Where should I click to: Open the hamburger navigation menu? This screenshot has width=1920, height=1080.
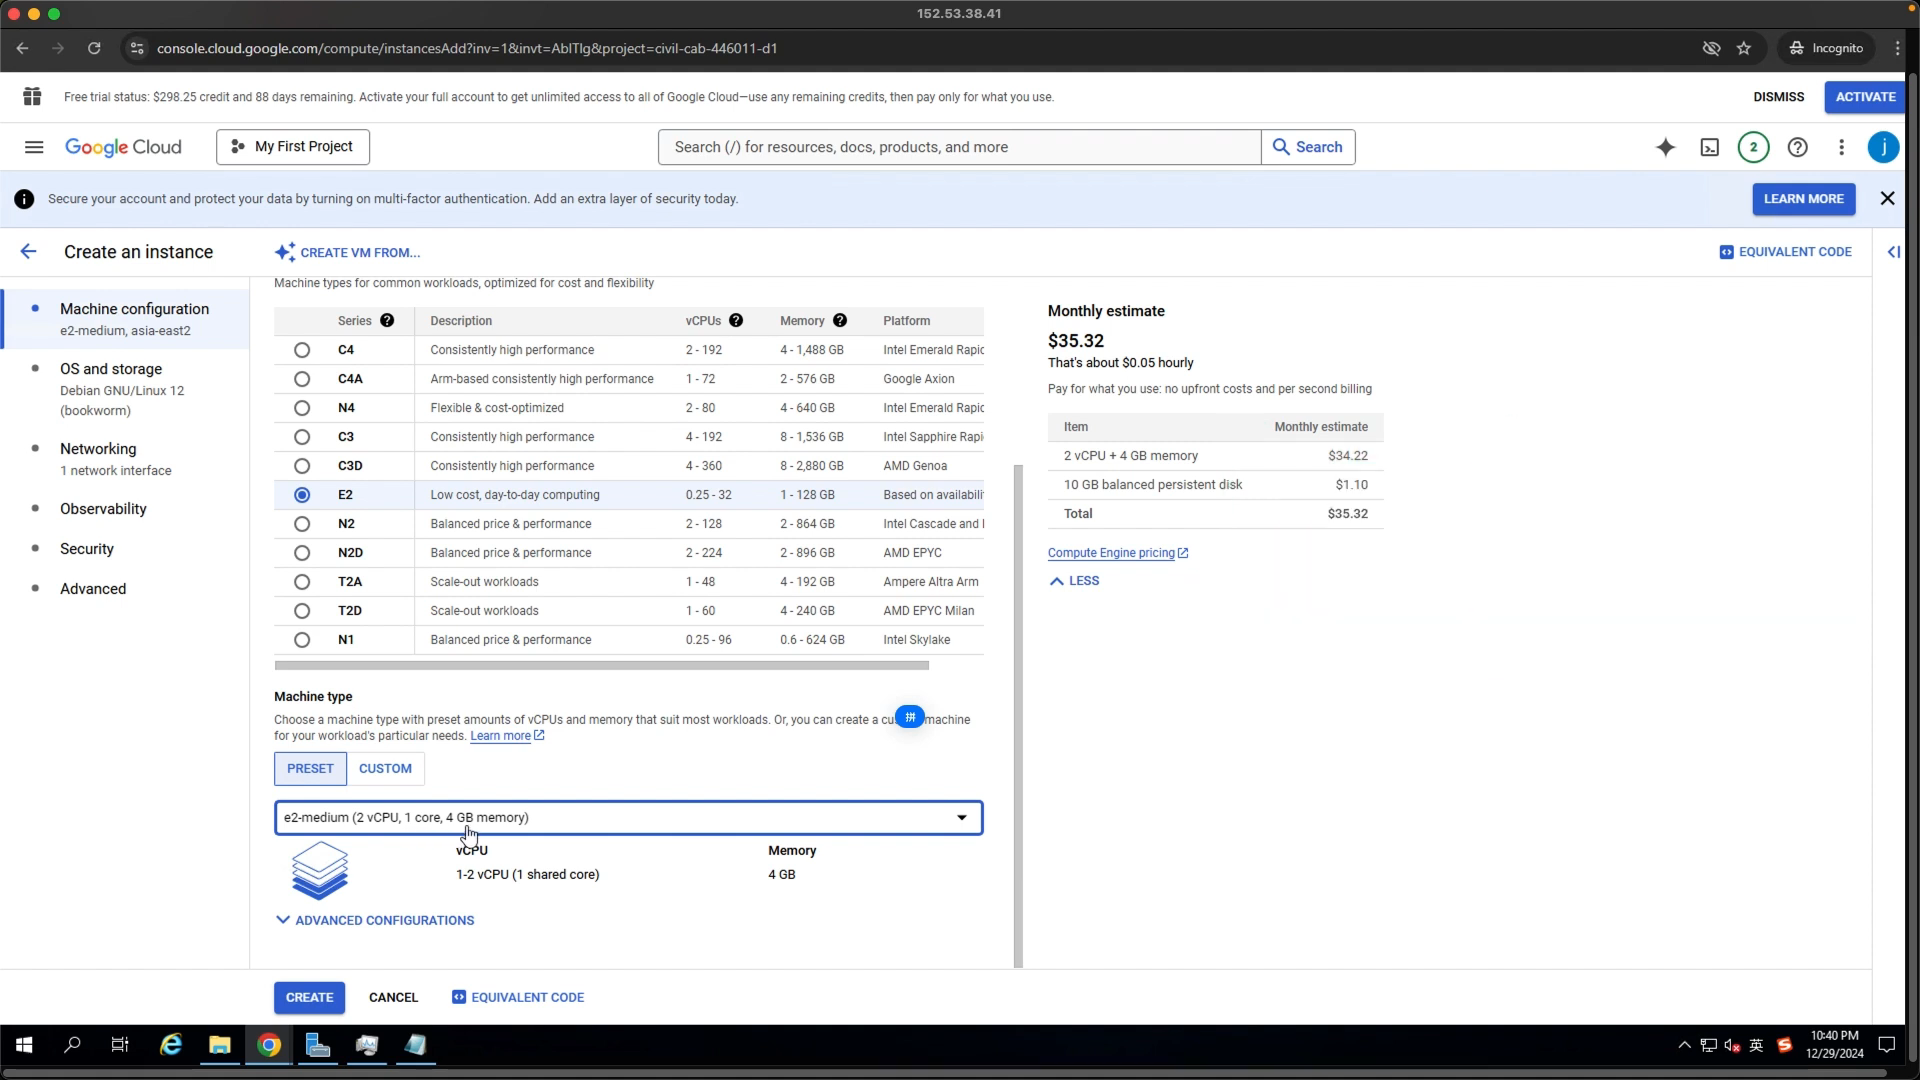tap(34, 147)
